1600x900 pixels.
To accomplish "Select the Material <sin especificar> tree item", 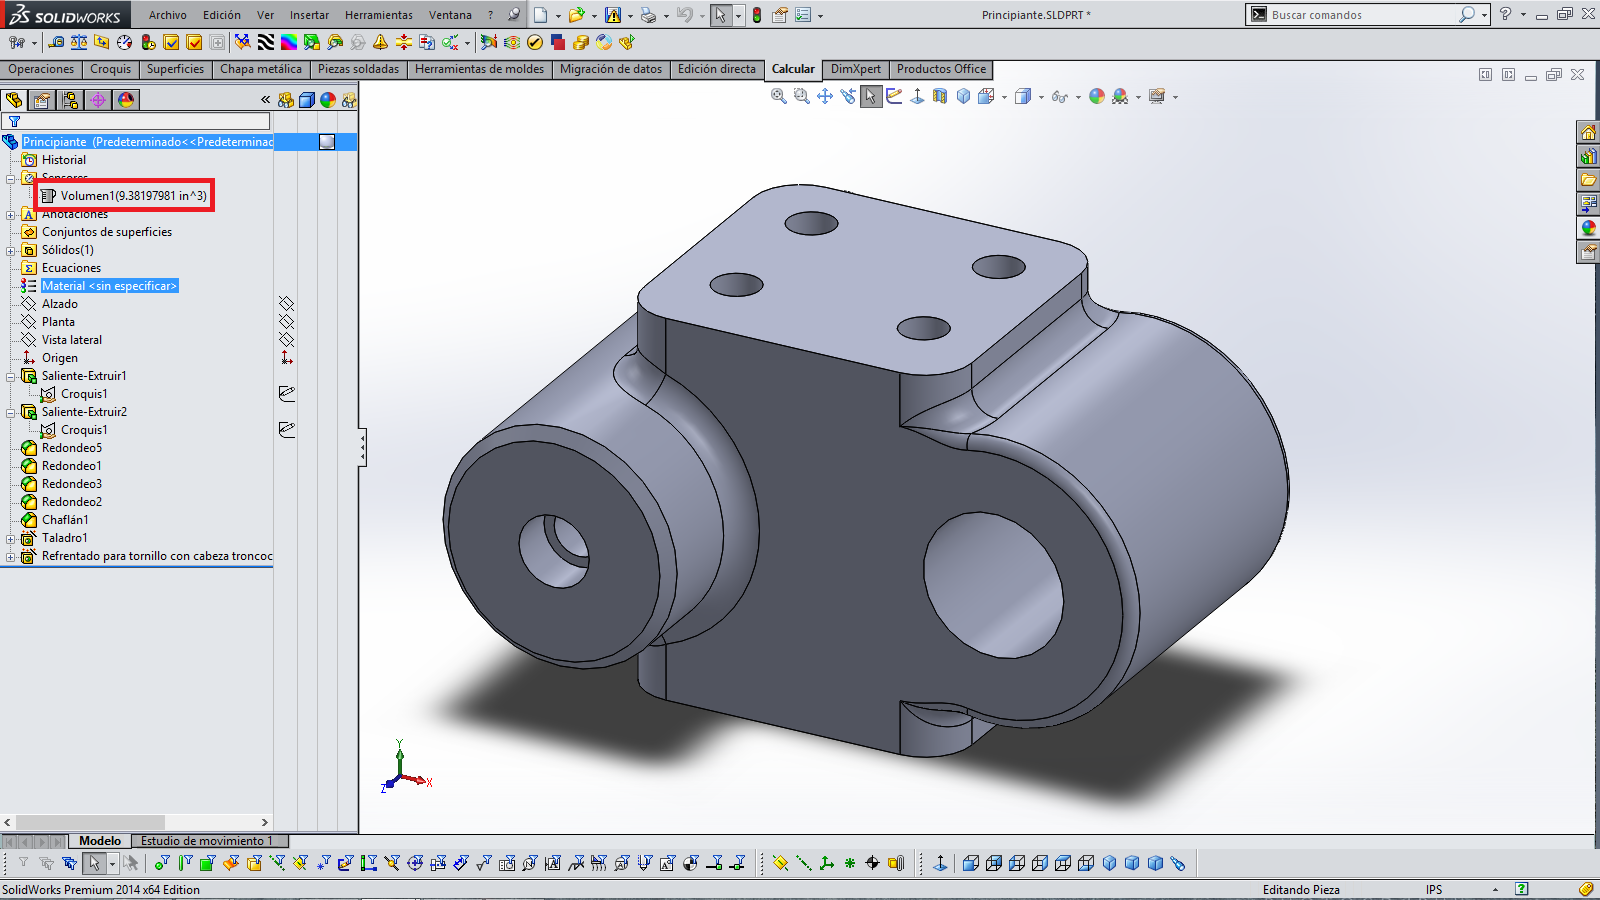I will point(109,286).
